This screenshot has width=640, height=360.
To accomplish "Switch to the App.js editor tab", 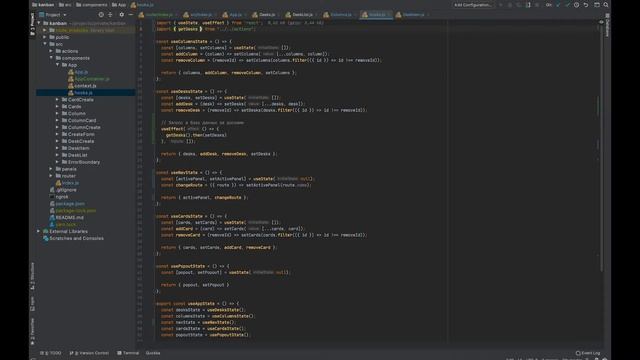I will [232, 15].
